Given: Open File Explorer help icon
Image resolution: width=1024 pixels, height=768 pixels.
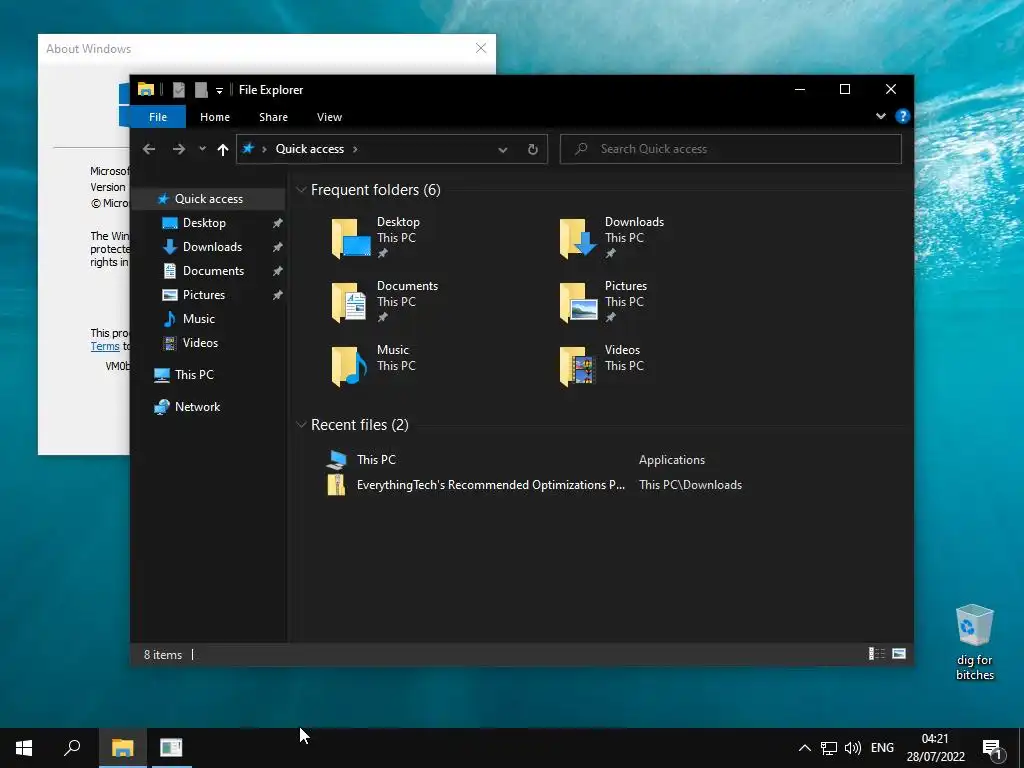Looking at the screenshot, I should click(903, 116).
